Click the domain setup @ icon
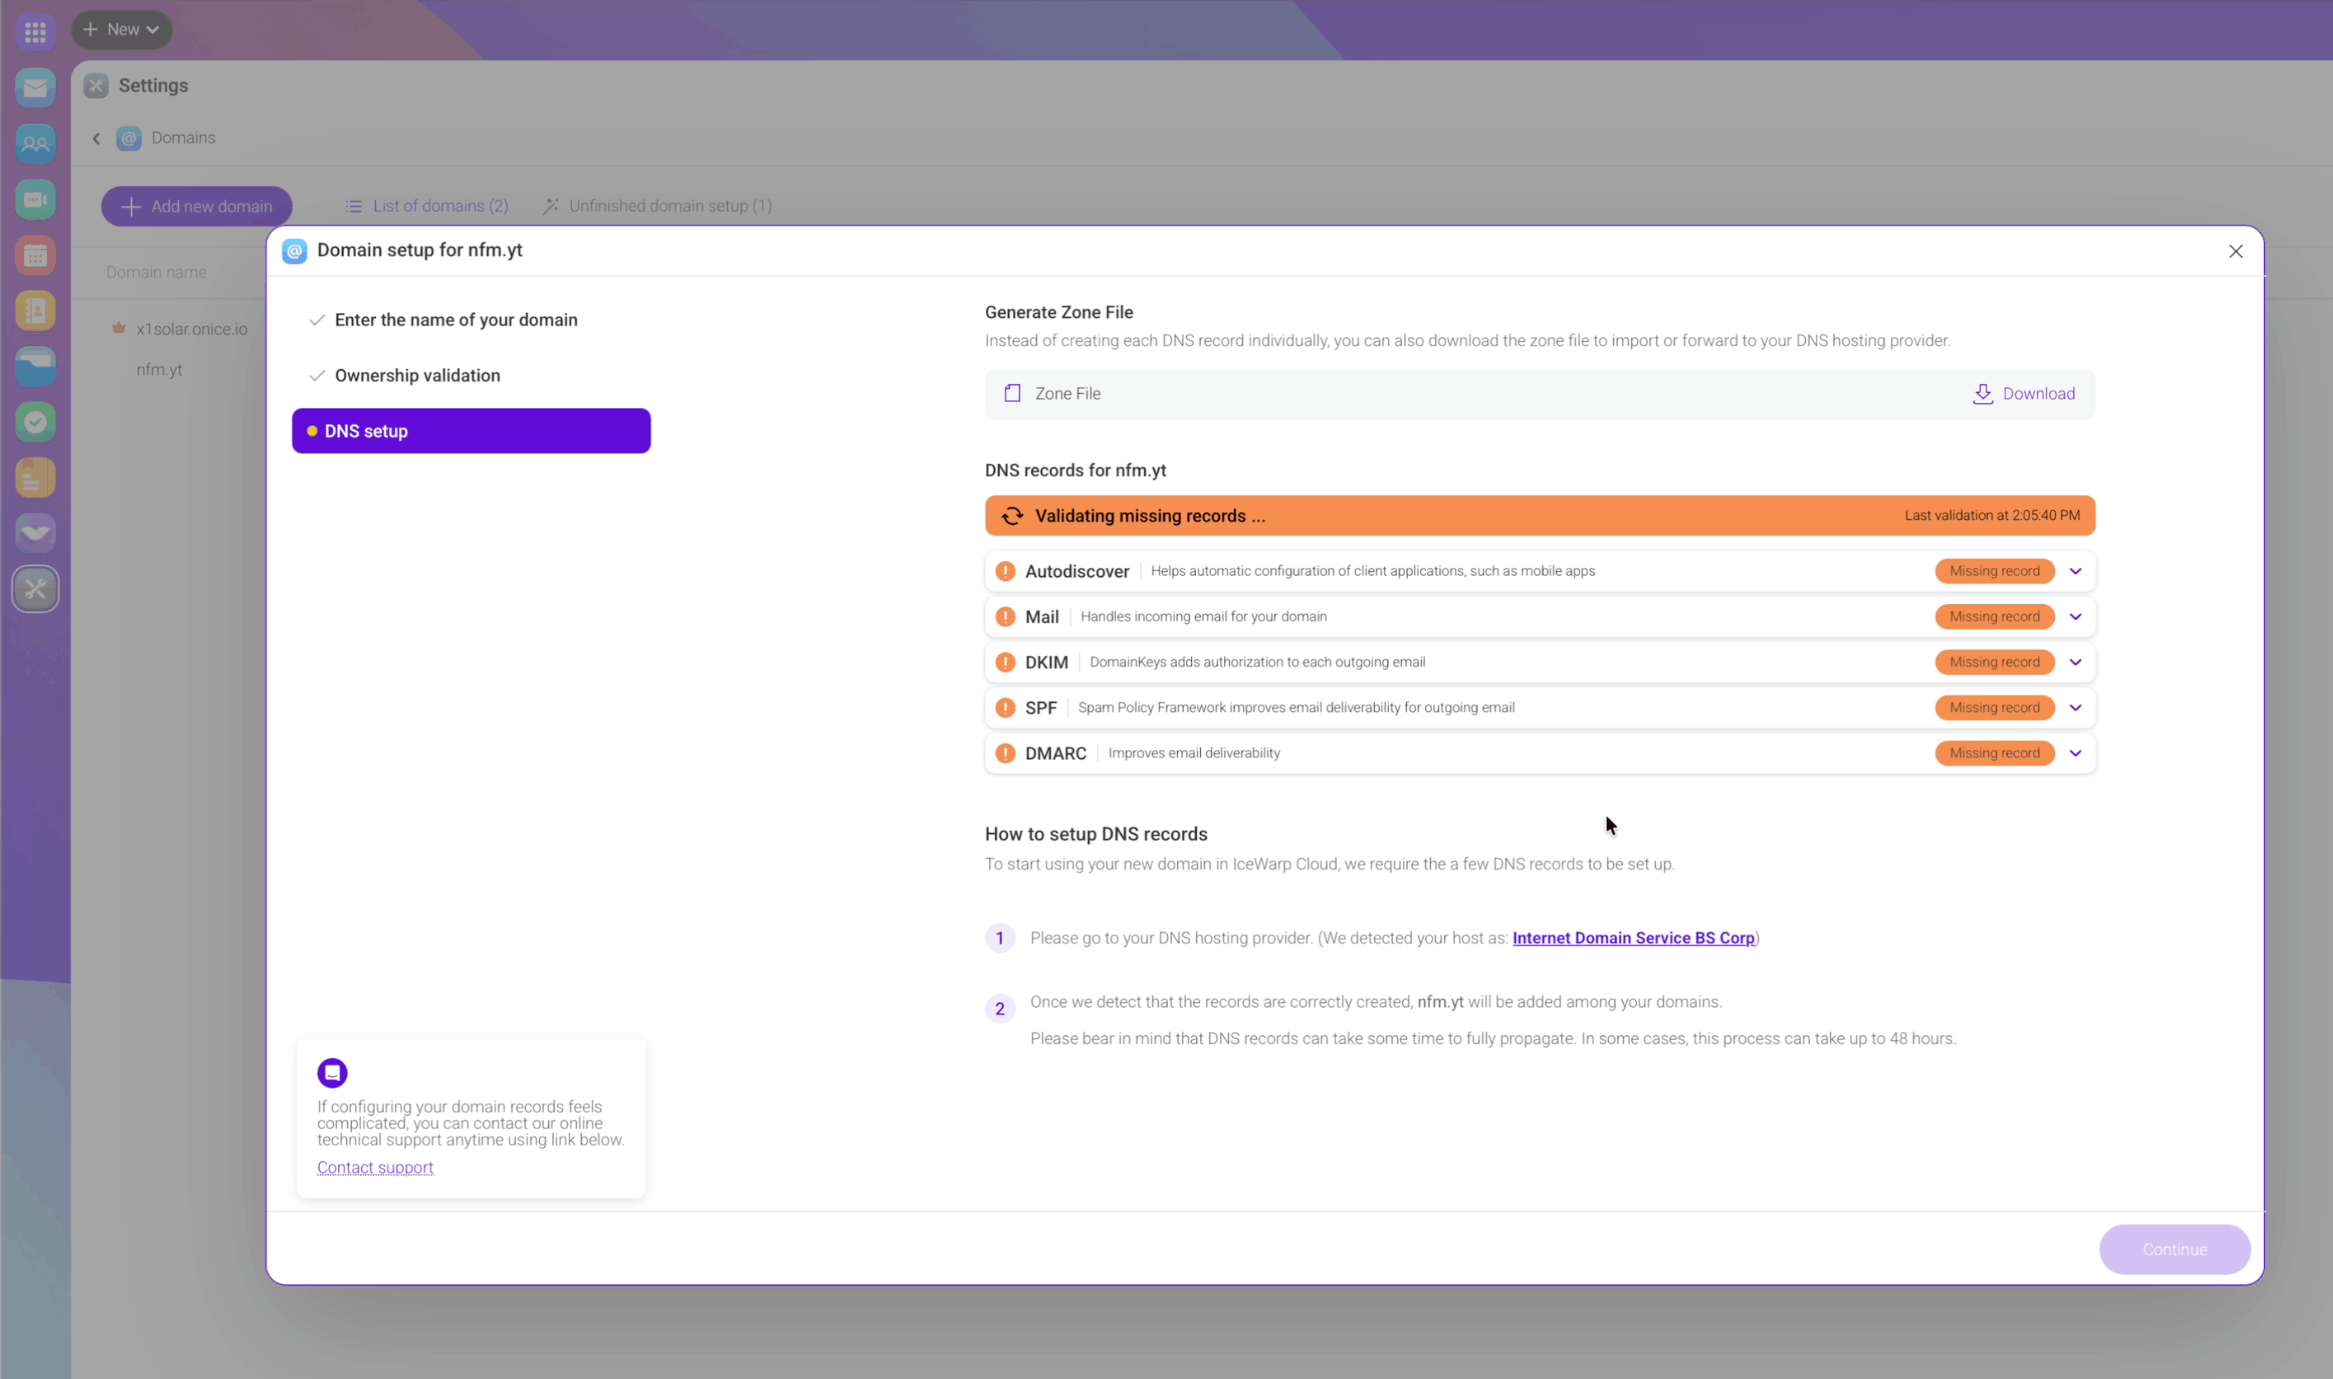Viewport: 2333px width, 1379px height. coord(294,251)
